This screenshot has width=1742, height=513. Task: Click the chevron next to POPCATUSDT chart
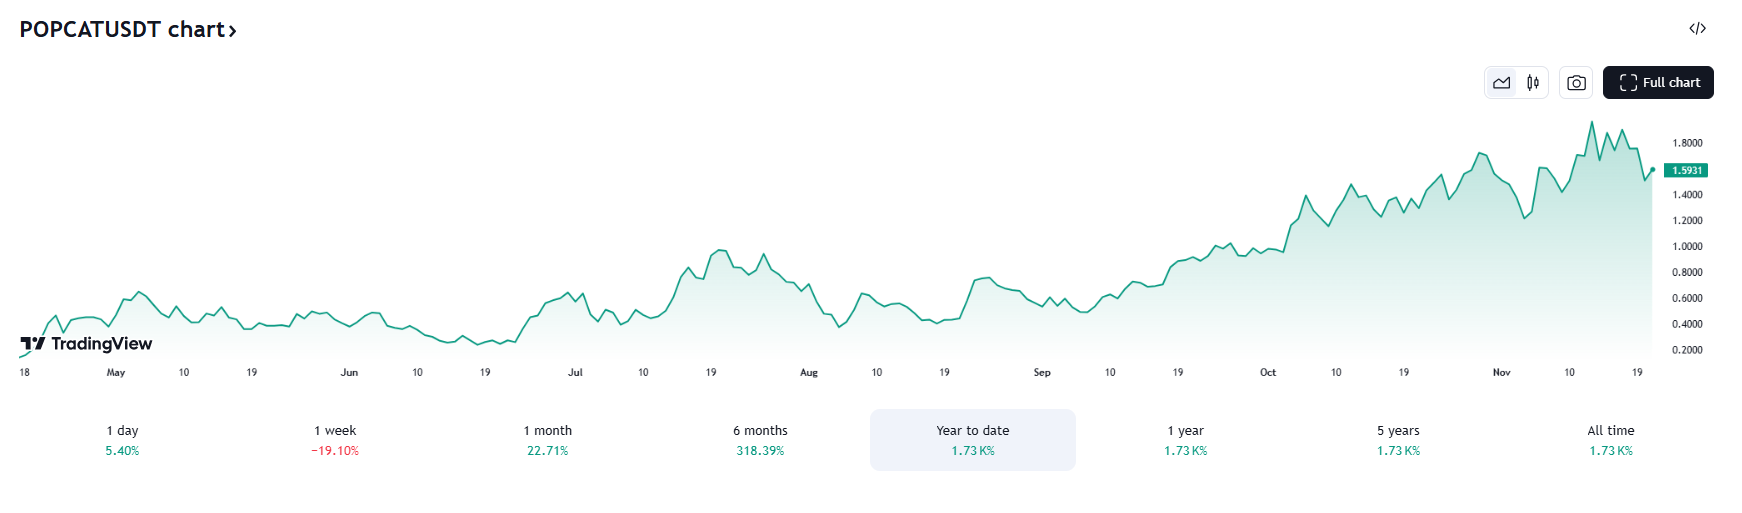point(232,31)
